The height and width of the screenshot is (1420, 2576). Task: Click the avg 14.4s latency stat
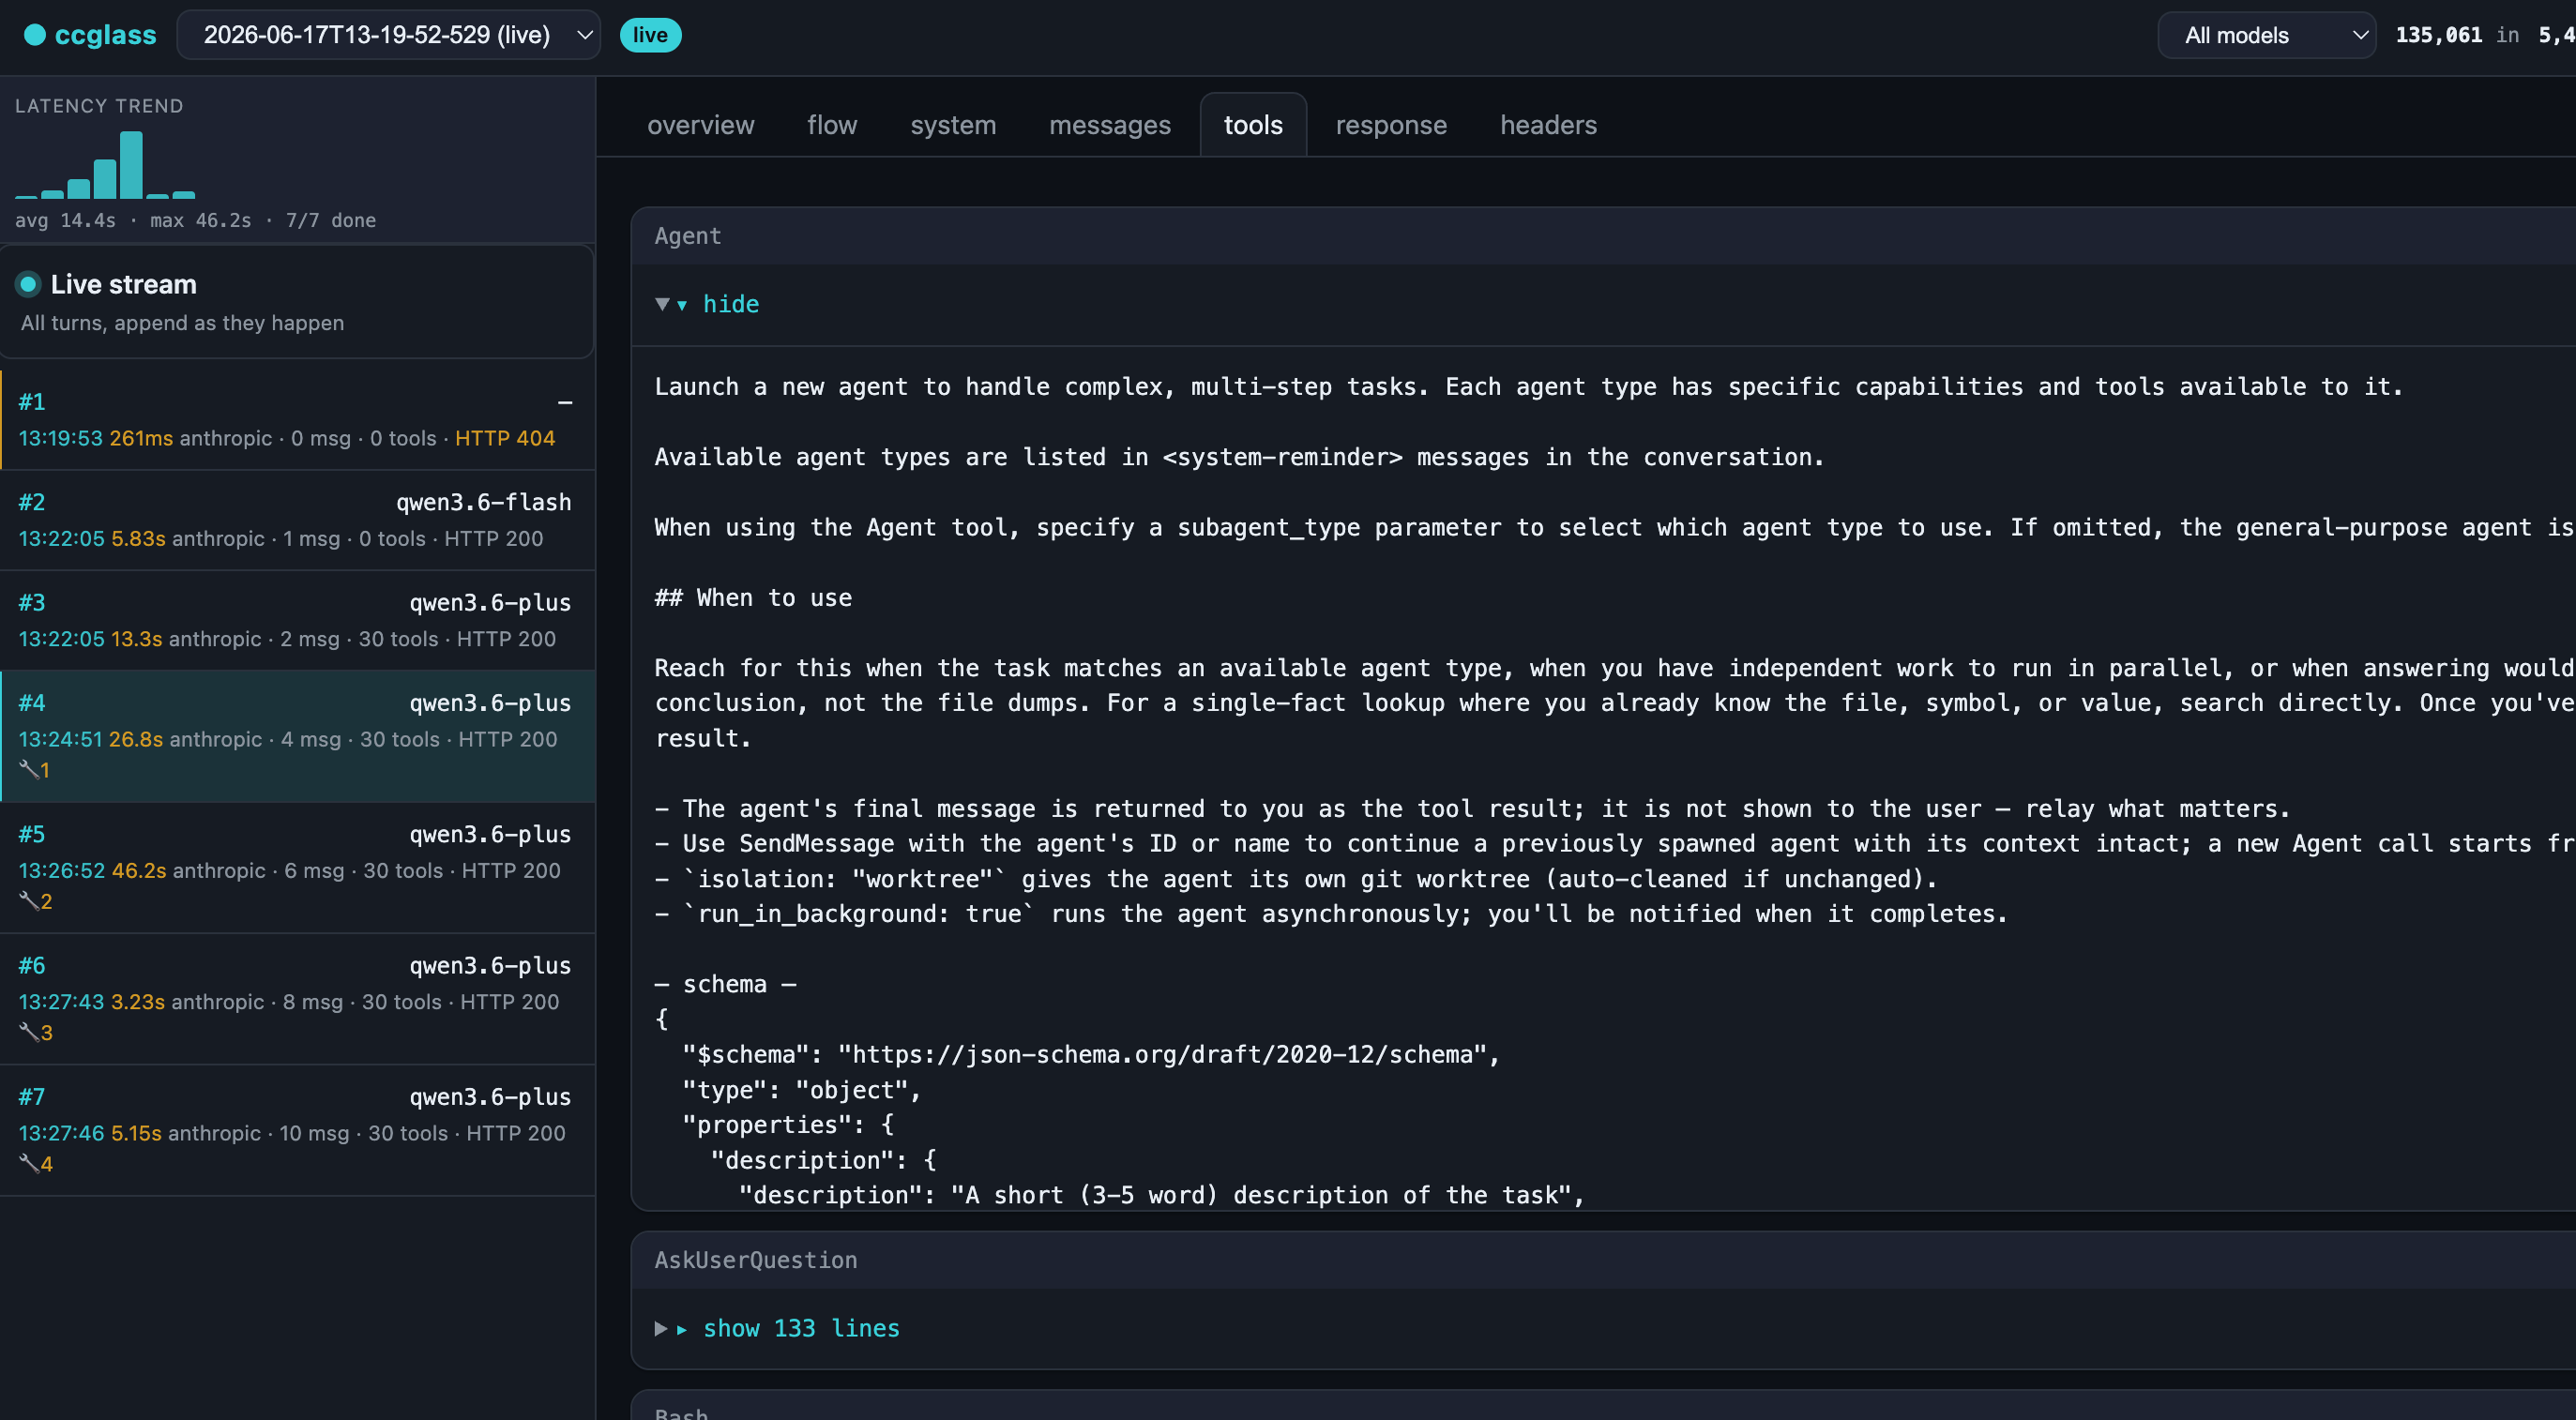pos(65,220)
